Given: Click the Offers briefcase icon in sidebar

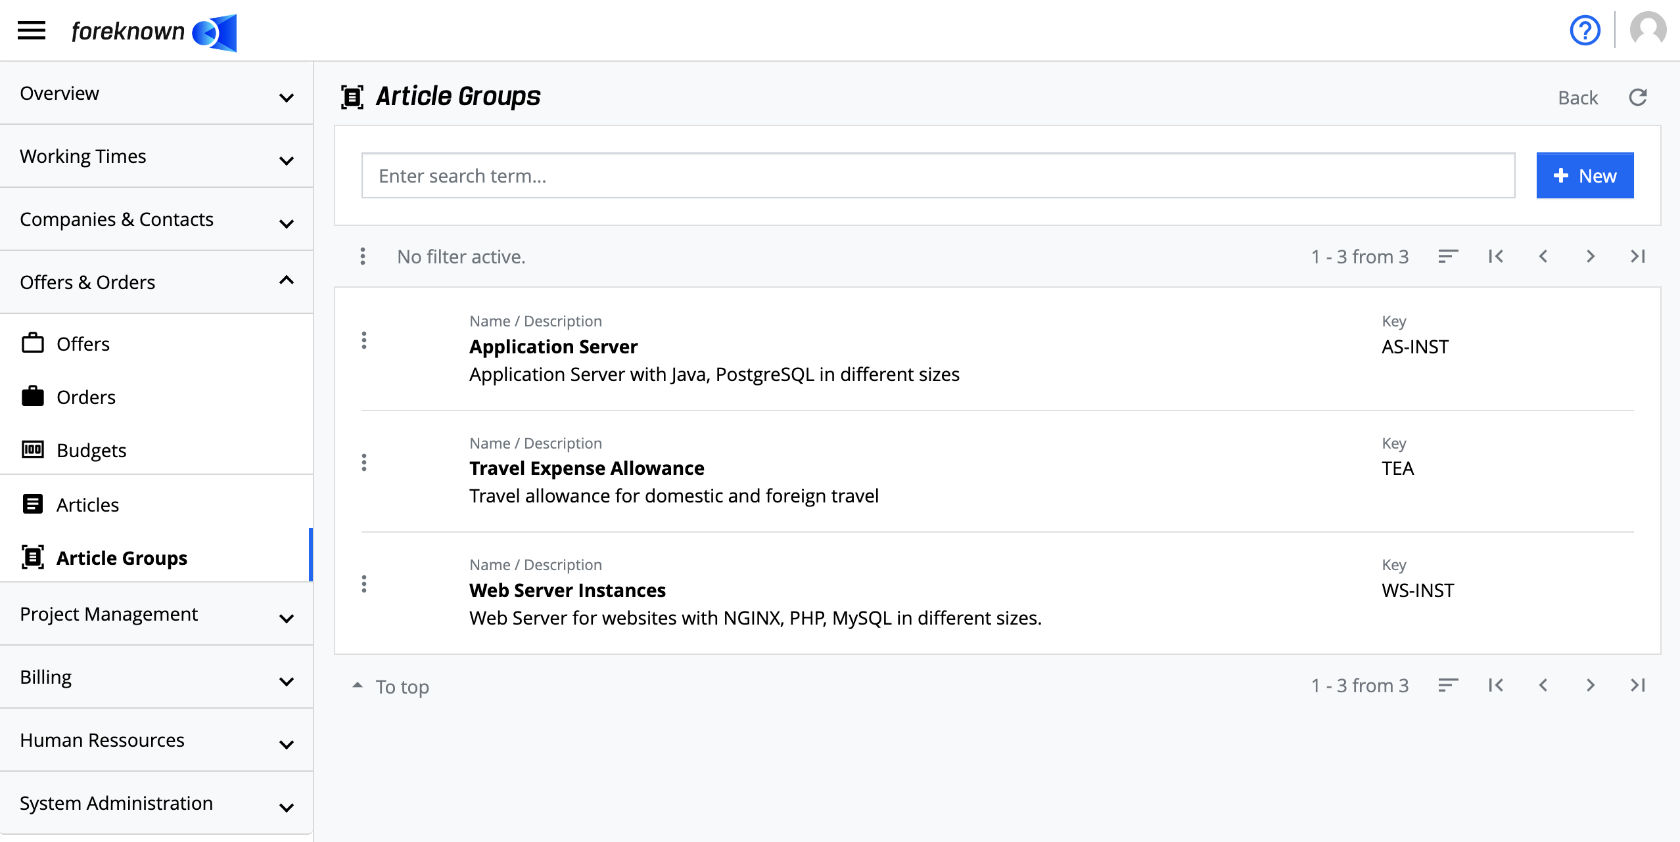Looking at the screenshot, I should pos(33,343).
